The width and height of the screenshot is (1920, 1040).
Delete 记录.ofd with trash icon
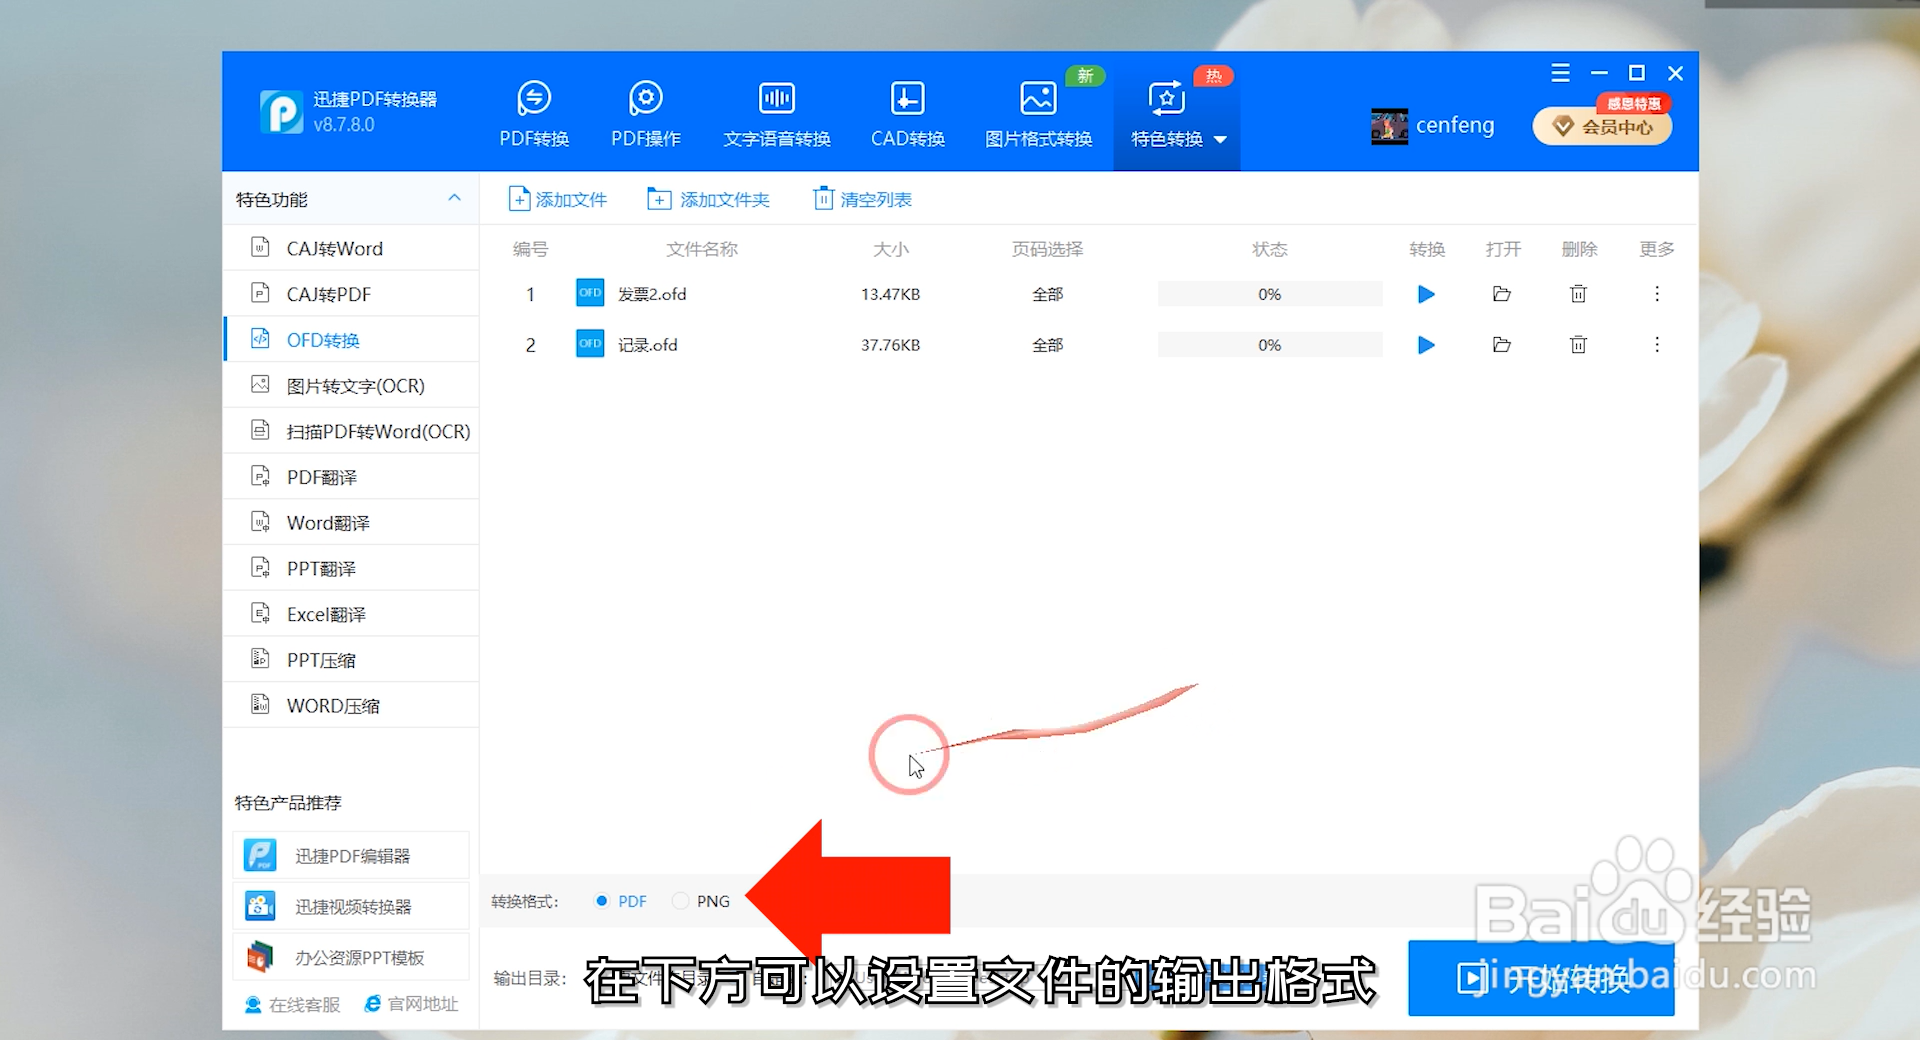(1578, 345)
